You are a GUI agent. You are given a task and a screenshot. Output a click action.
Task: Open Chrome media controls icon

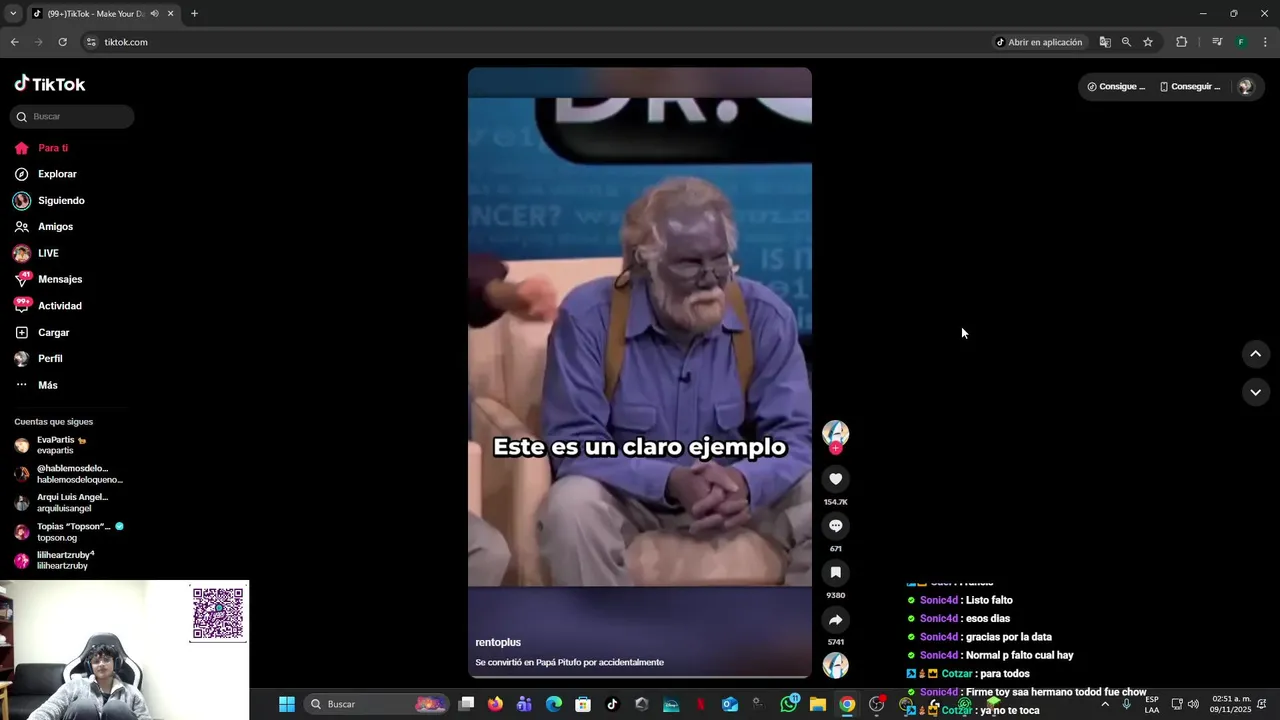[x=1217, y=42]
